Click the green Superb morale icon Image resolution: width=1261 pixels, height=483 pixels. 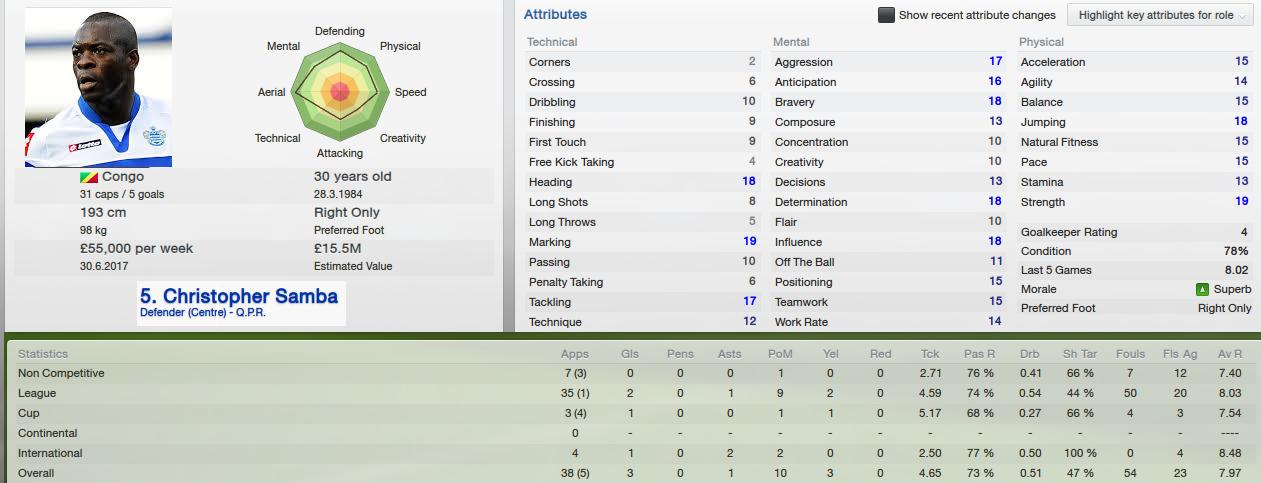[x=1202, y=289]
